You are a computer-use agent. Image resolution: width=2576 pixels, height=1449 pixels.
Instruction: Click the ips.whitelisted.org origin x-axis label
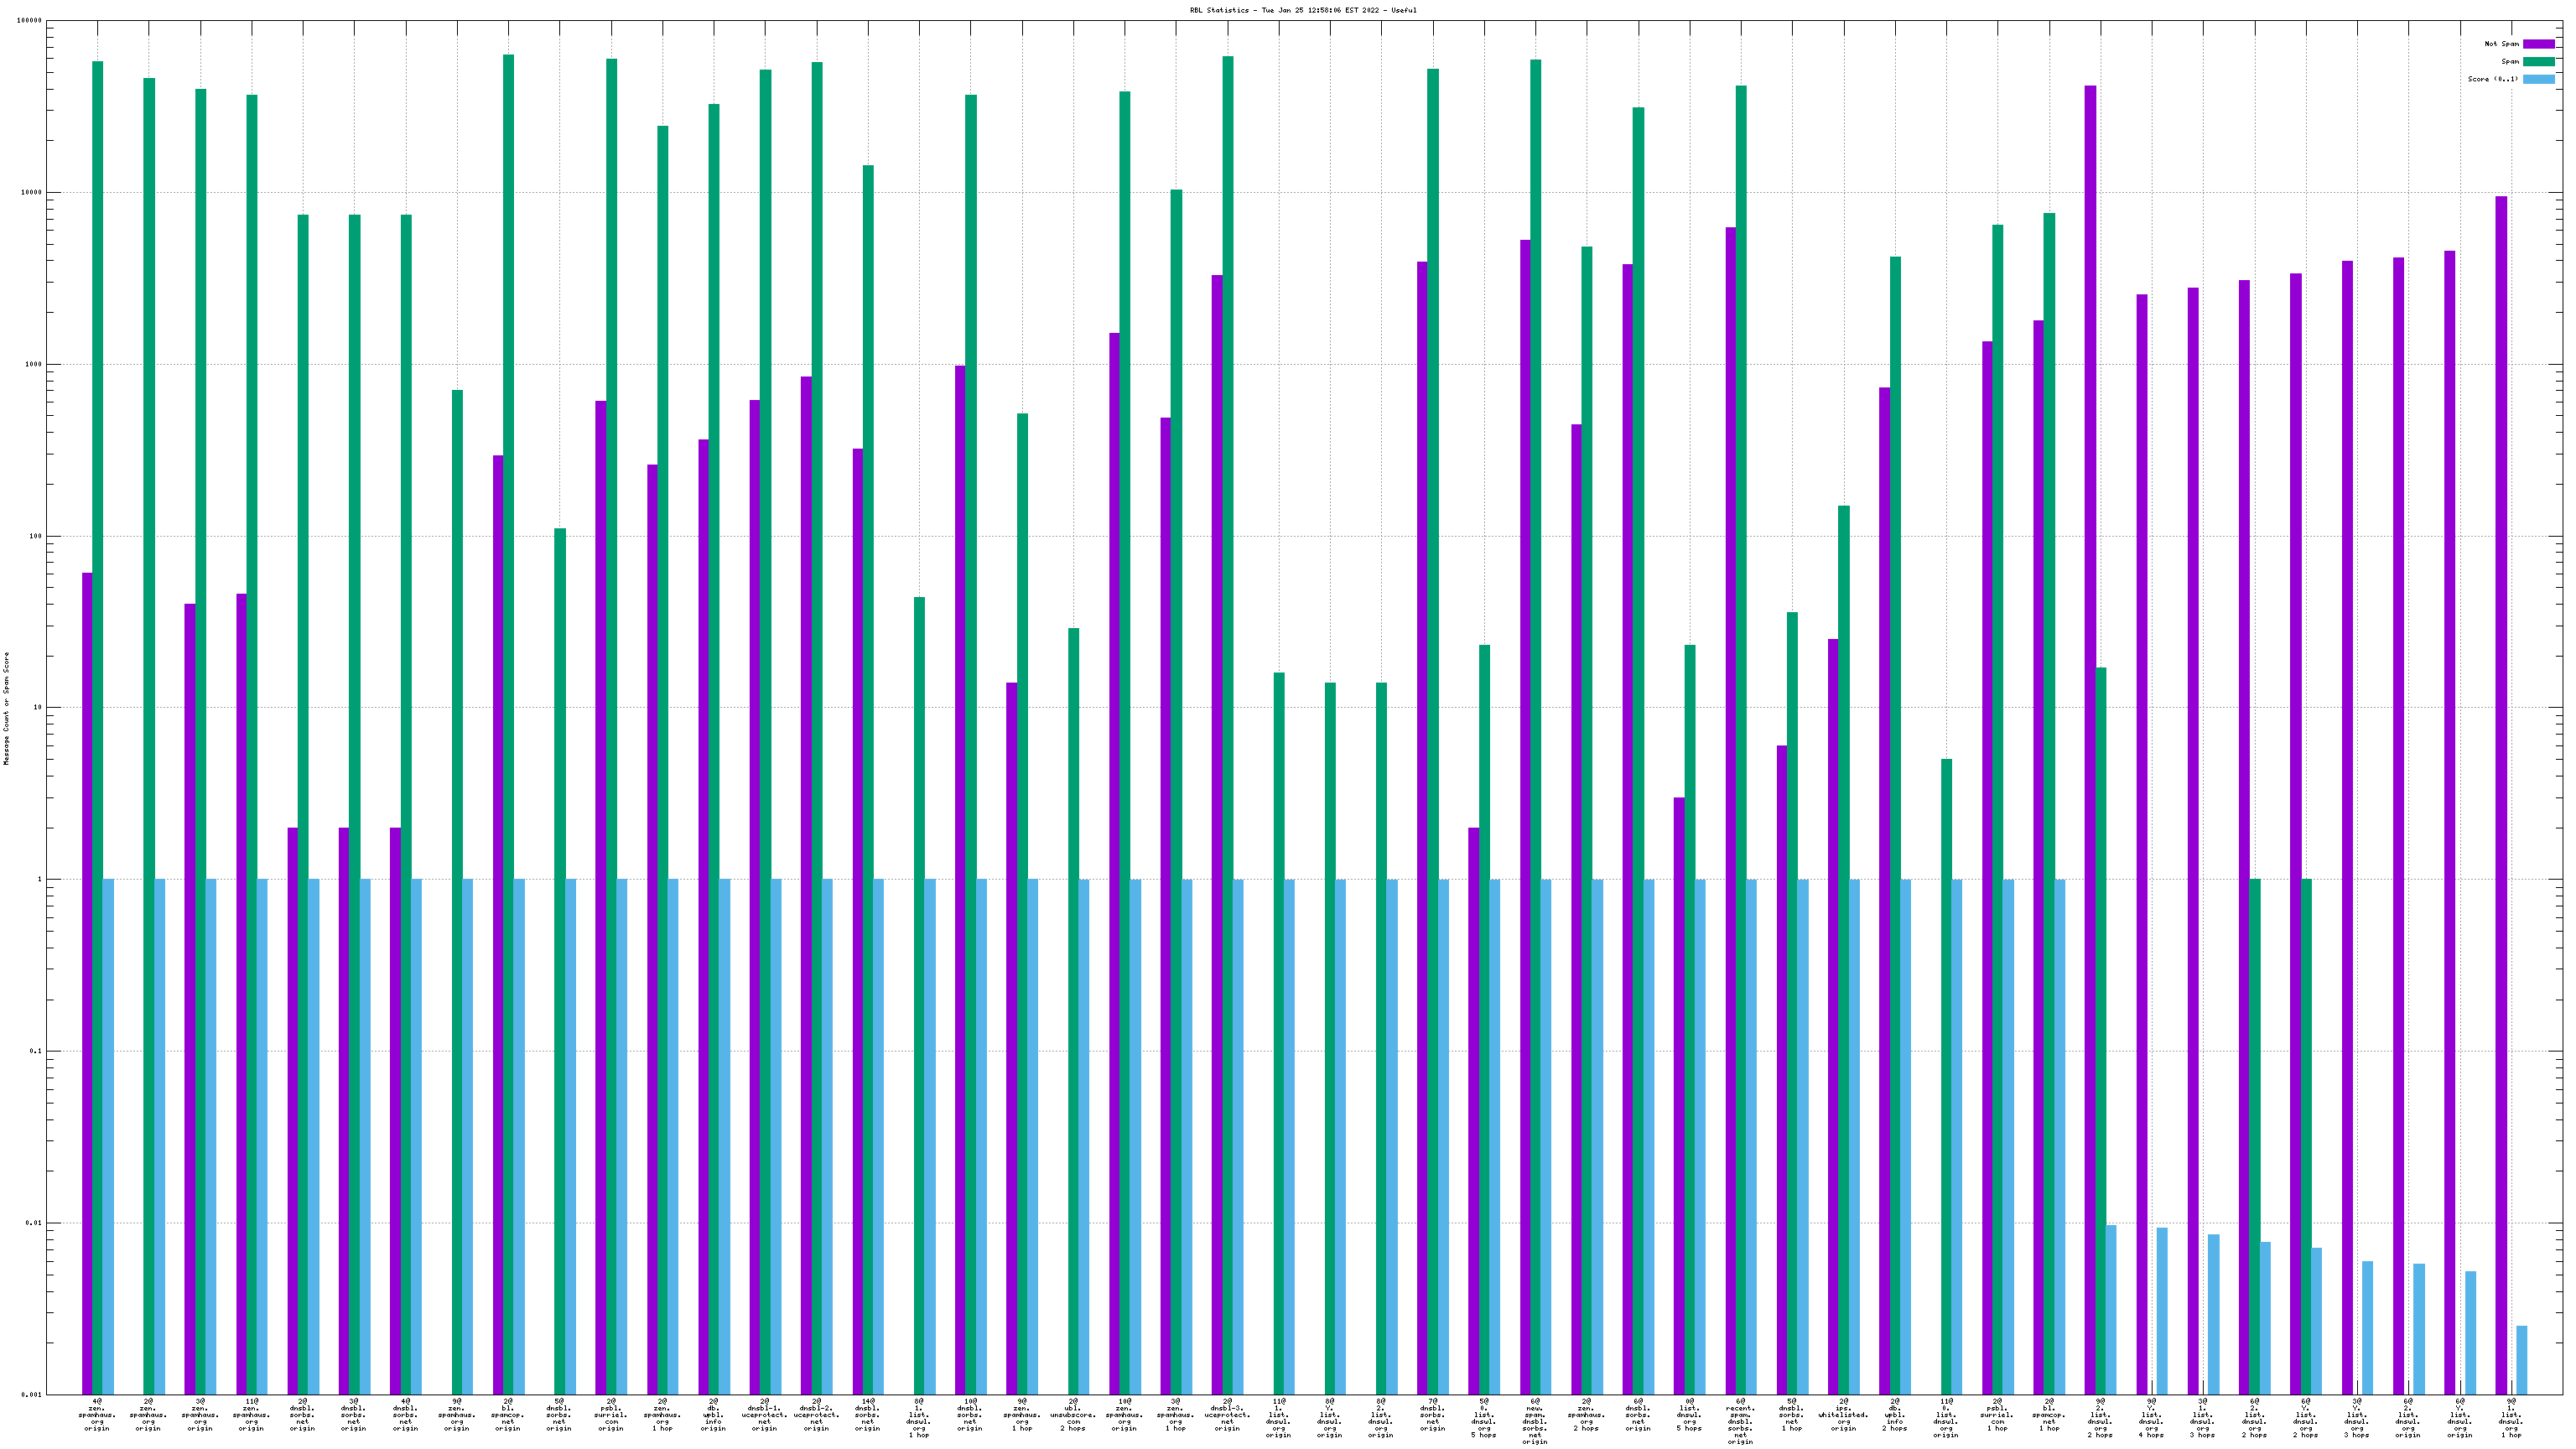tap(1843, 1414)
